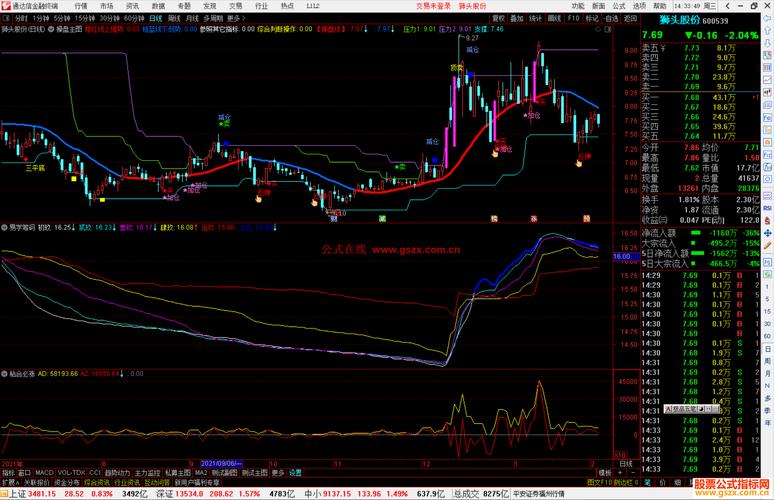Open the 数据 menu
Viewport: 774px width, 500px height.
point(158,6)
